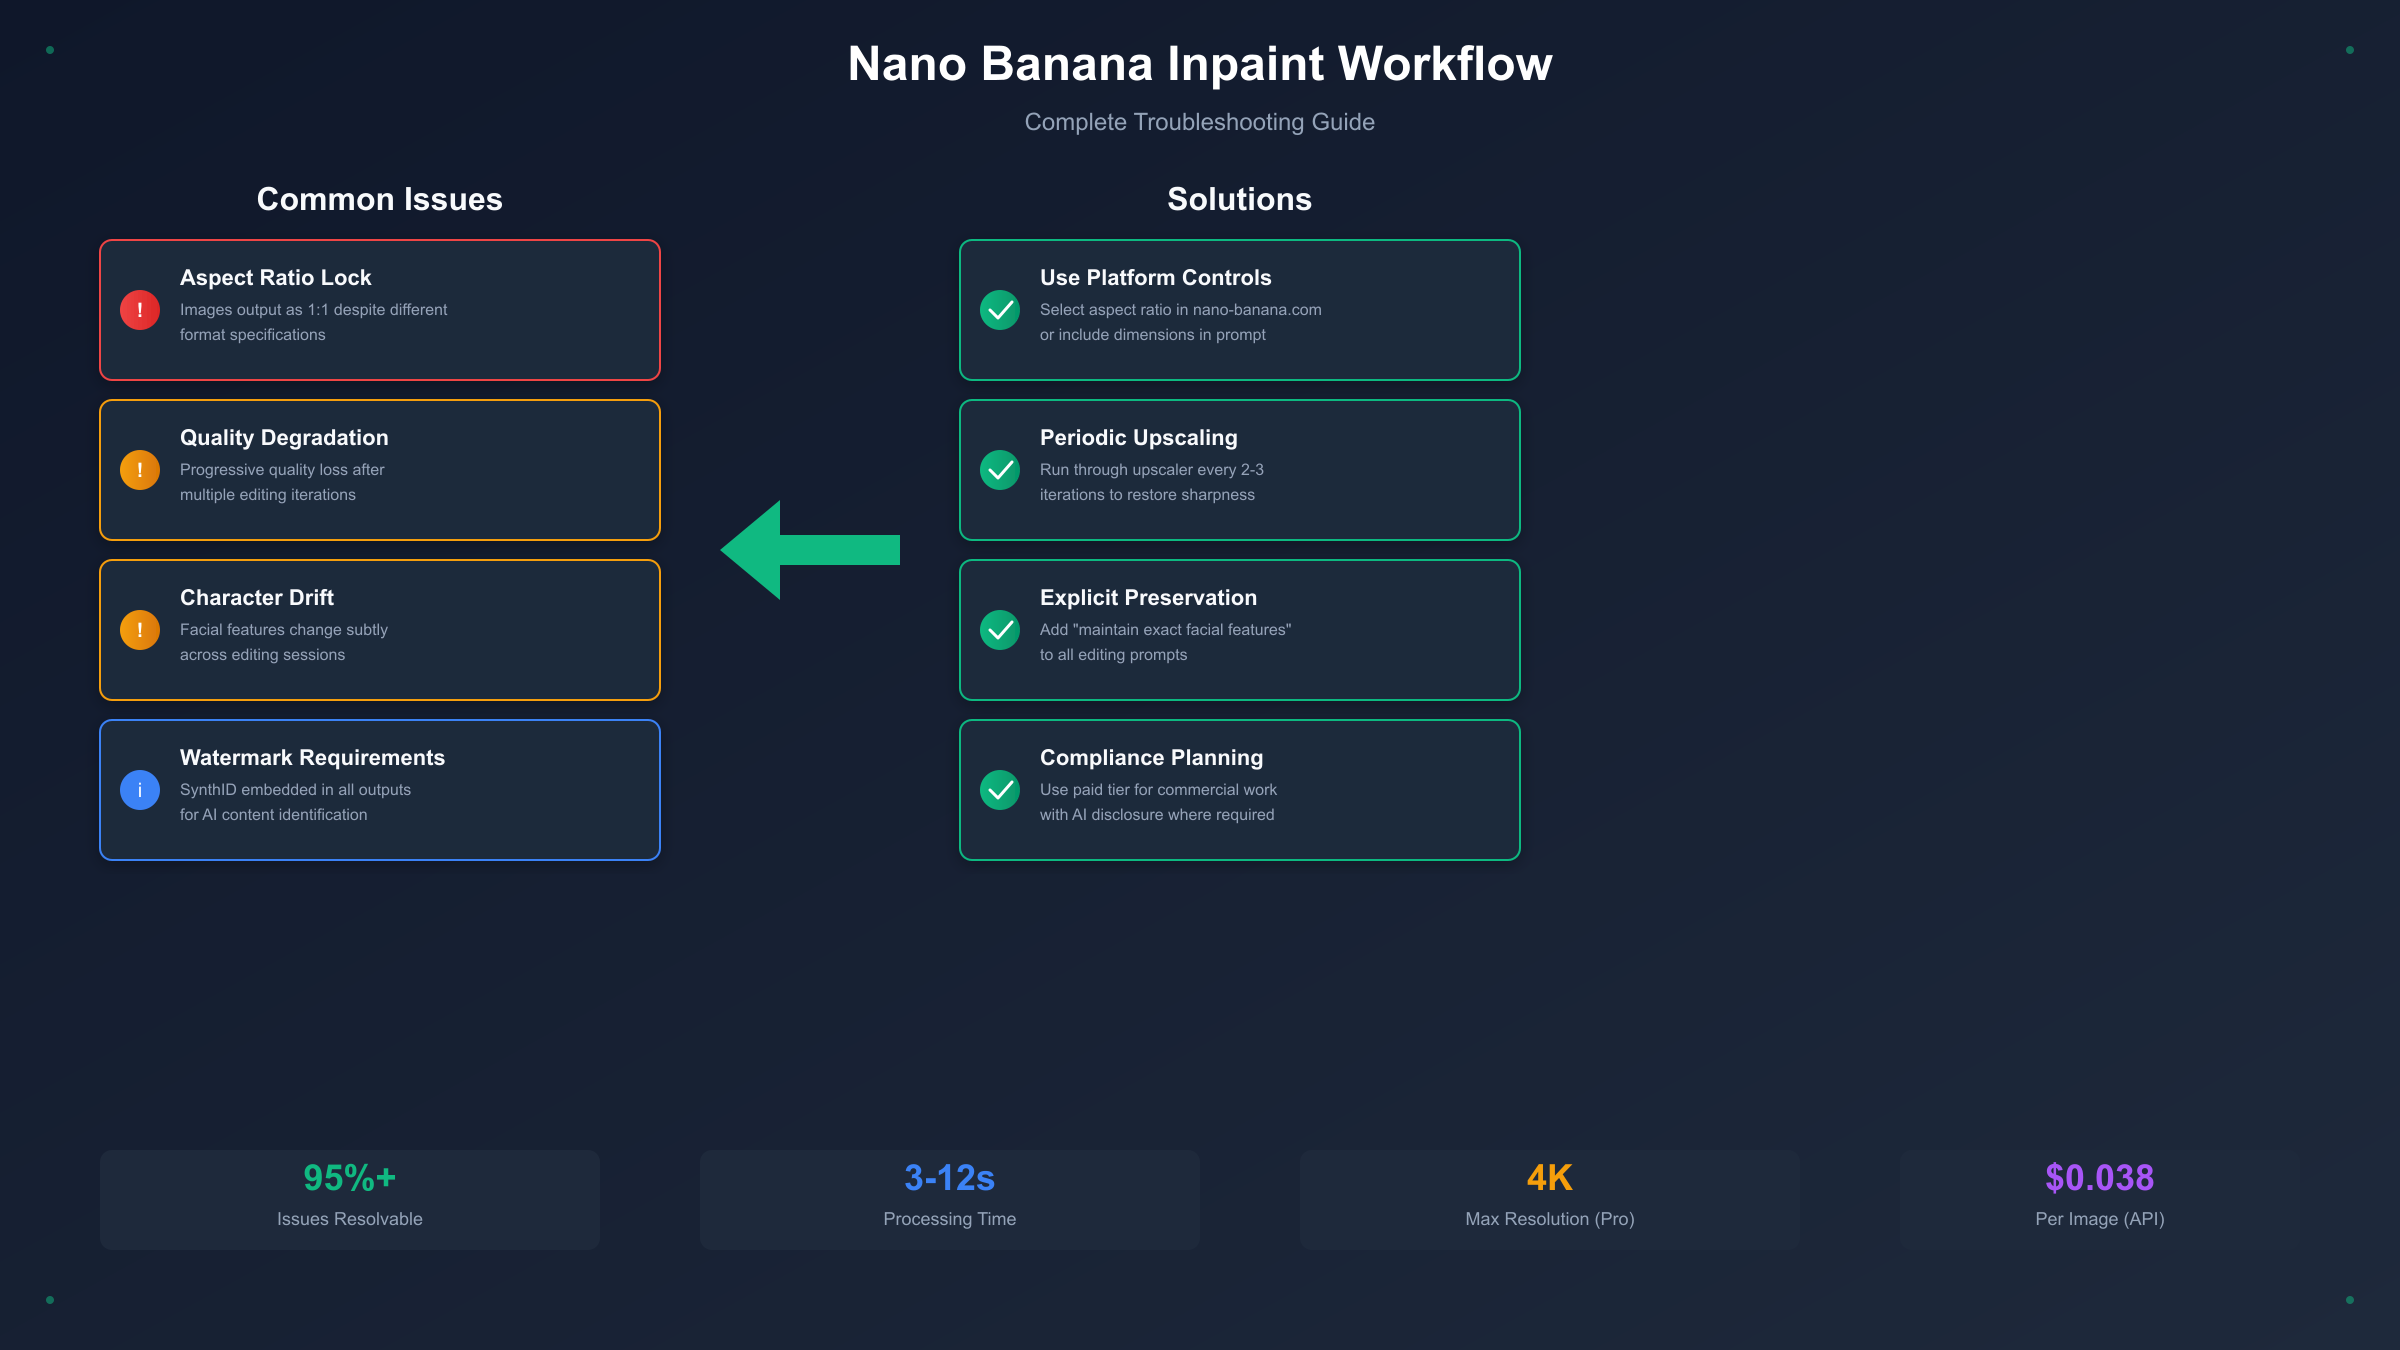
Task: Click the alert icon beside Character Drift
Action: pyautogui.click(x=140, y=630)
